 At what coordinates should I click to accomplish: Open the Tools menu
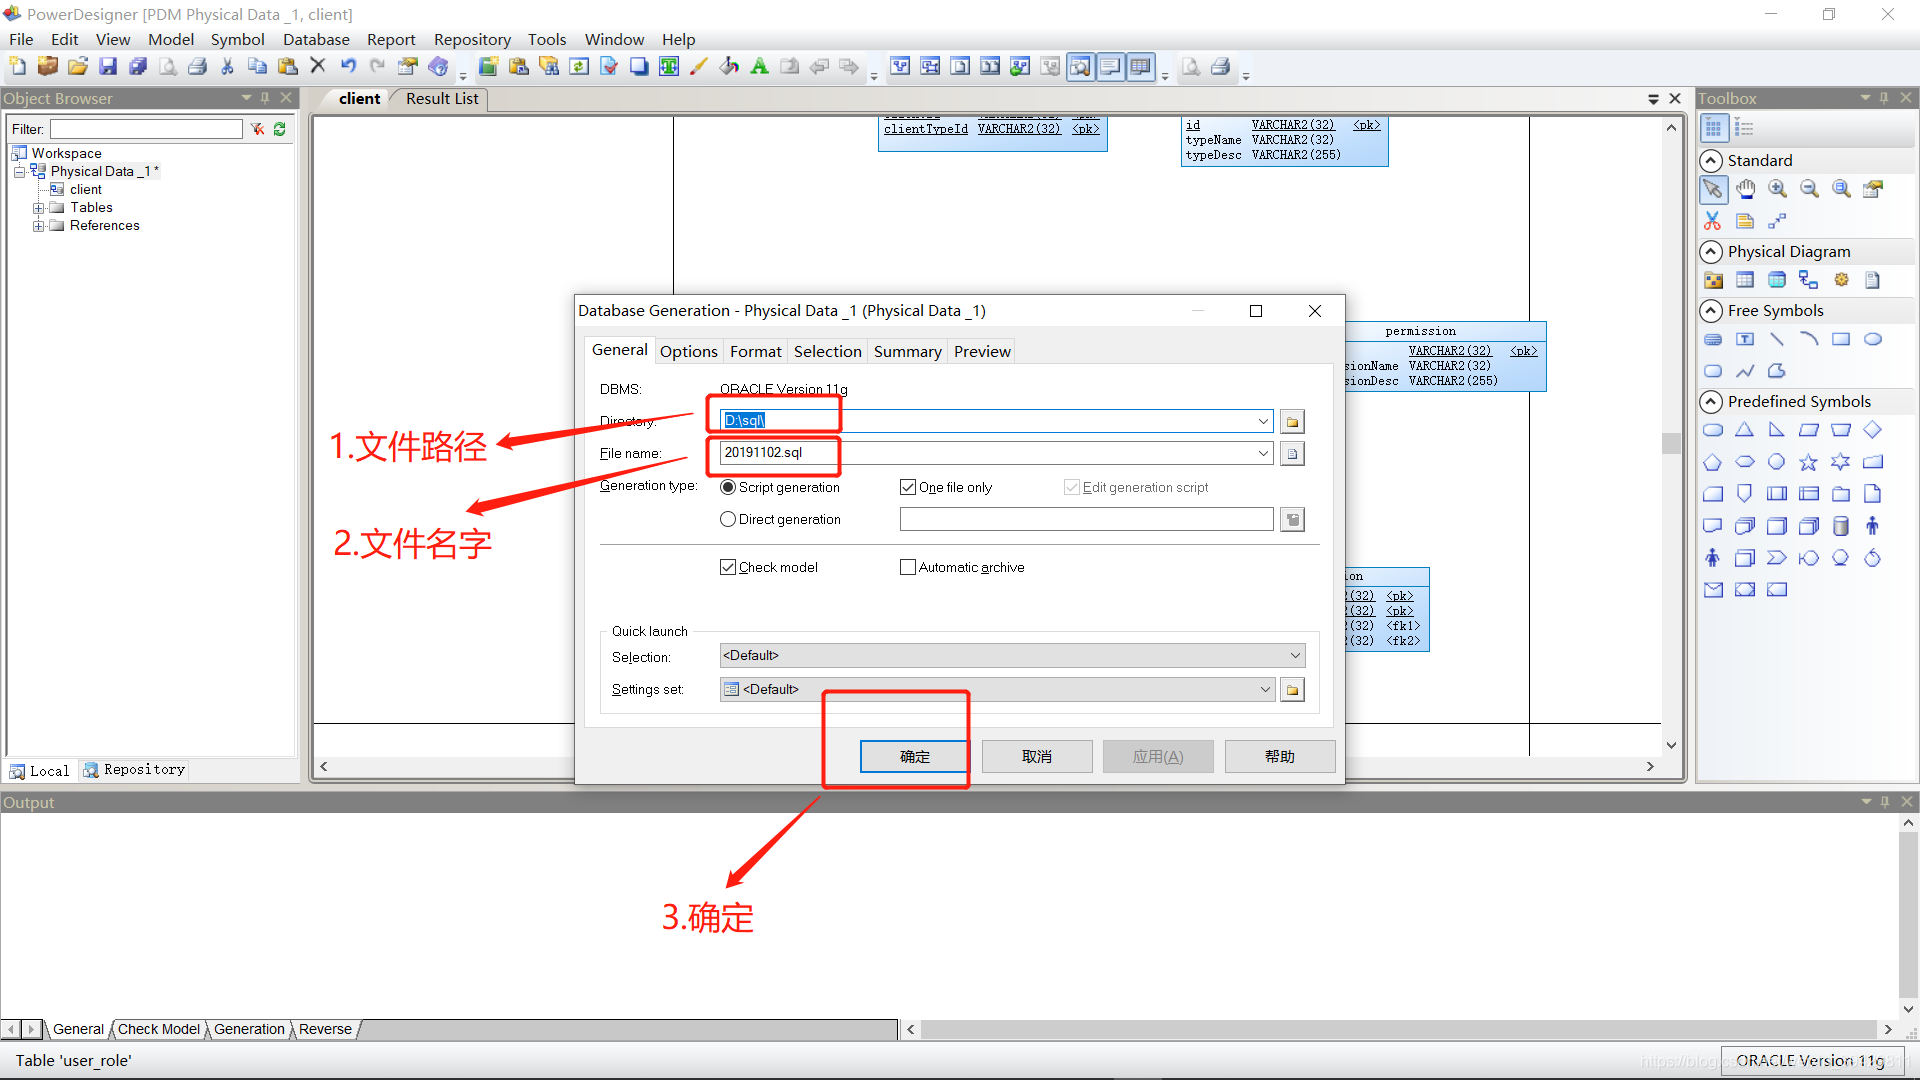[547, 39]
